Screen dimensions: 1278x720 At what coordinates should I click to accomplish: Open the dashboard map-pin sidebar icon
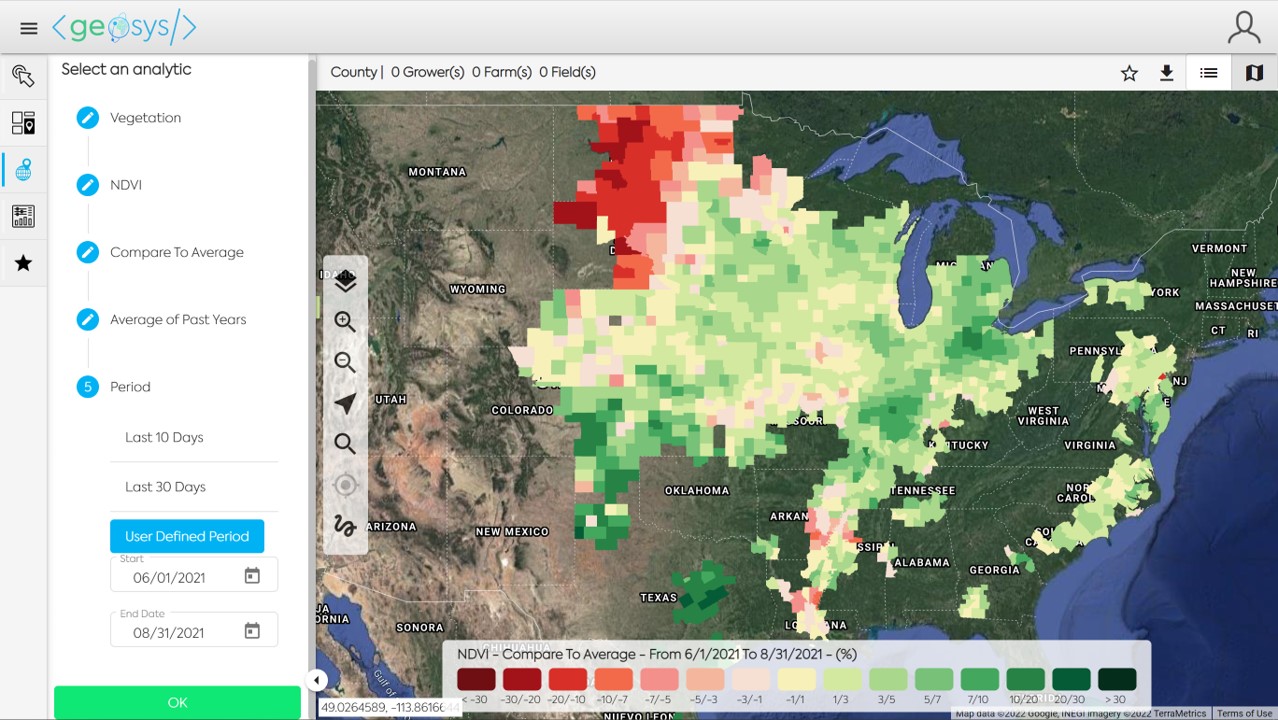23,123
